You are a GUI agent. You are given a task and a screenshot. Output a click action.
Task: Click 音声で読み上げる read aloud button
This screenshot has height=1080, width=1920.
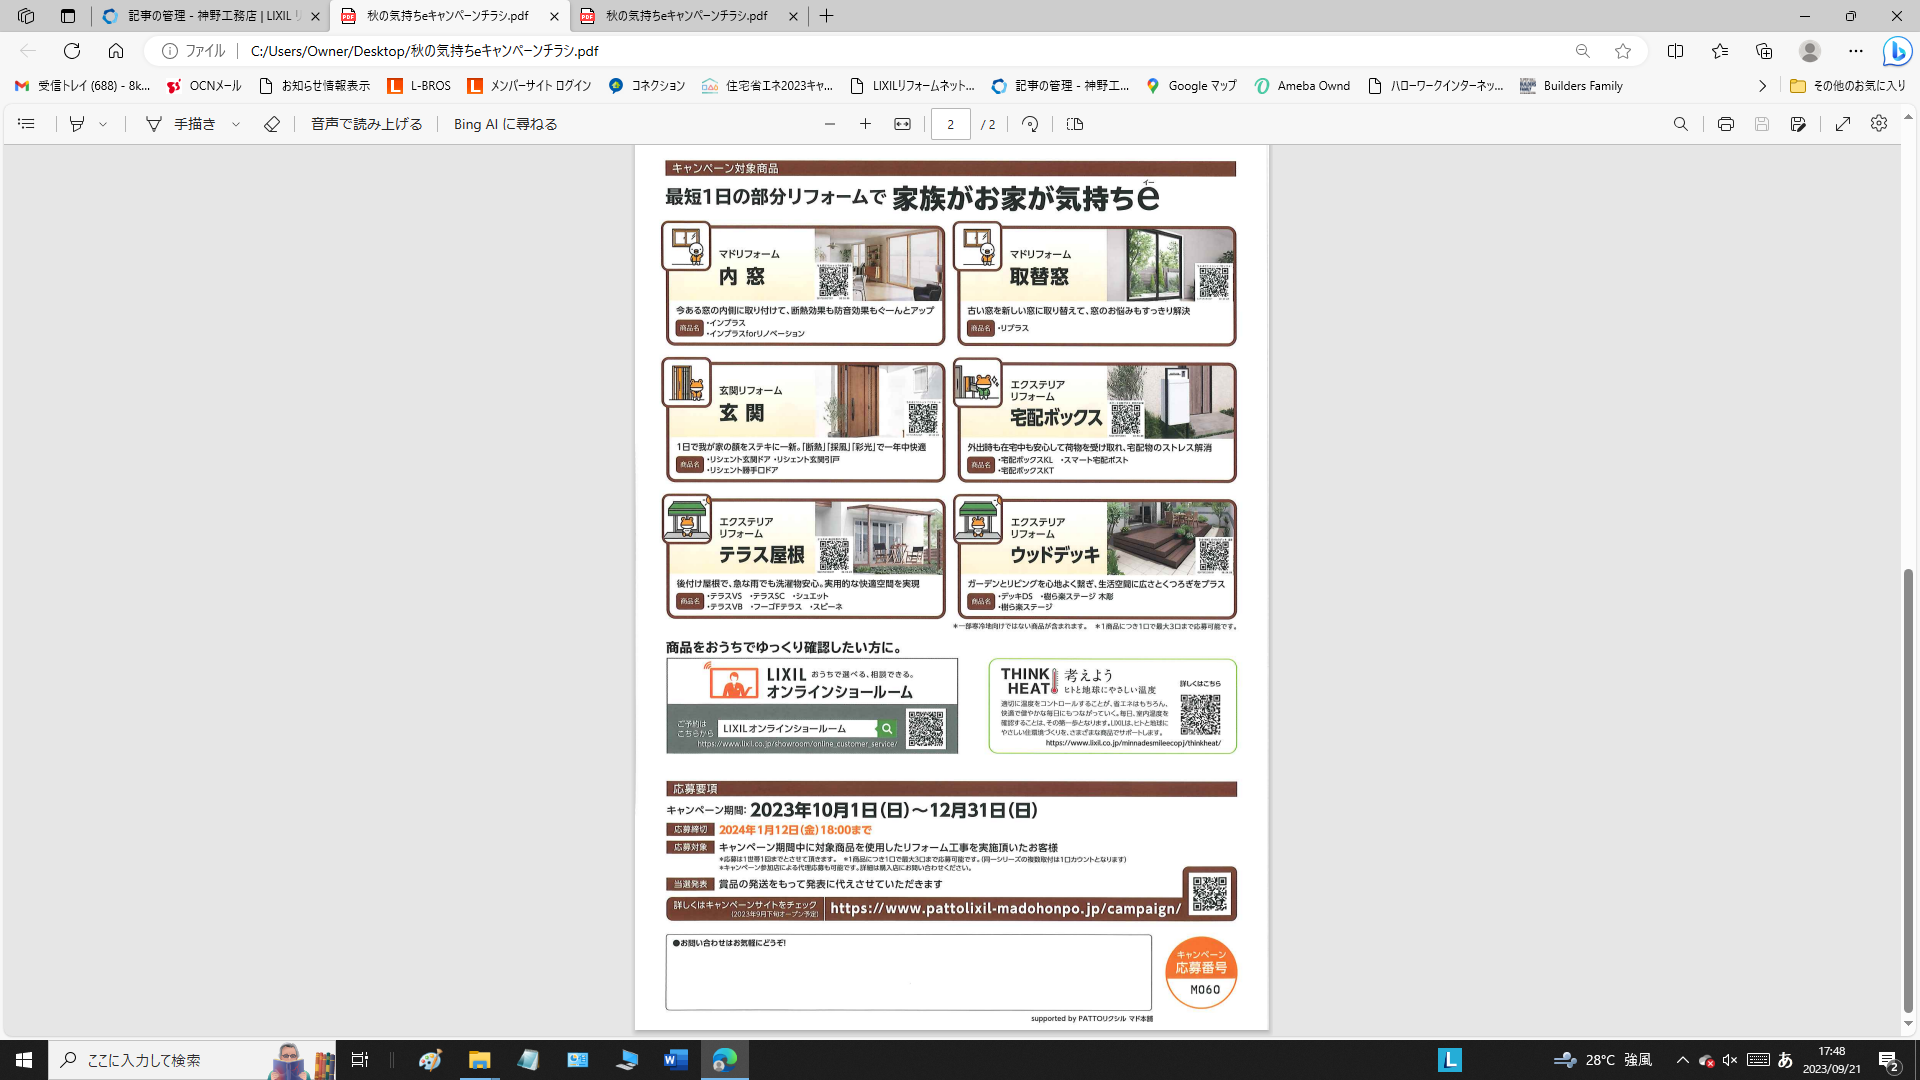pos(366,124)
